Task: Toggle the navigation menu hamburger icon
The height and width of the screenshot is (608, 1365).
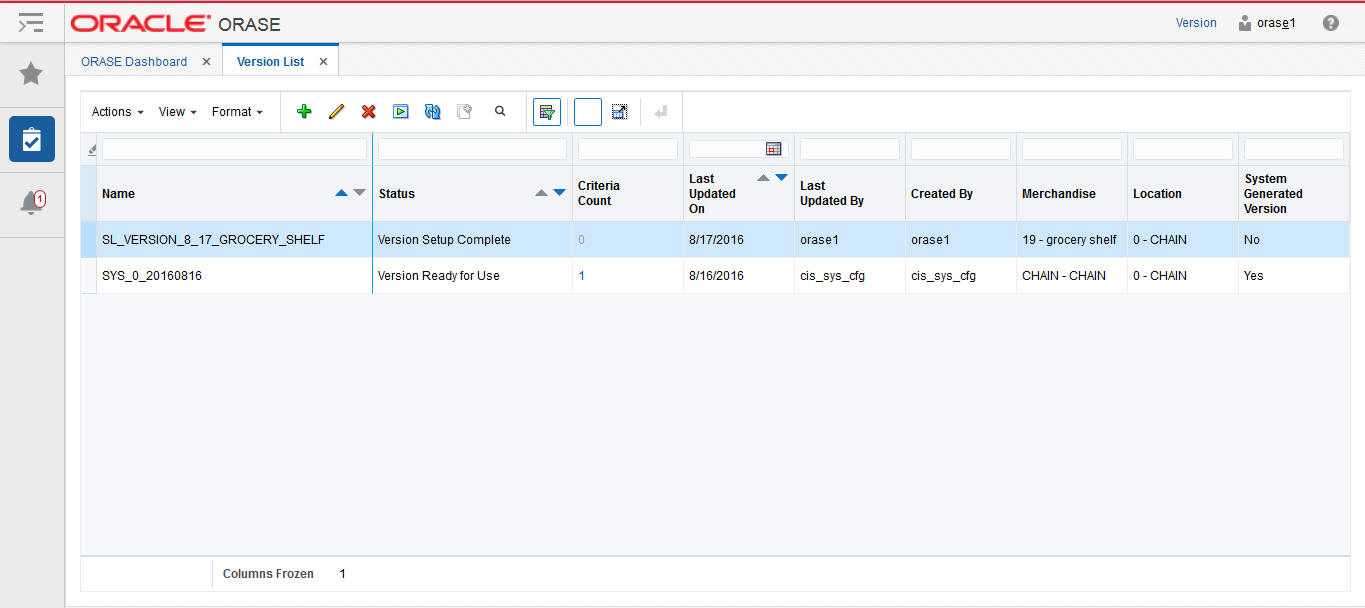Action: click(31, 22)
